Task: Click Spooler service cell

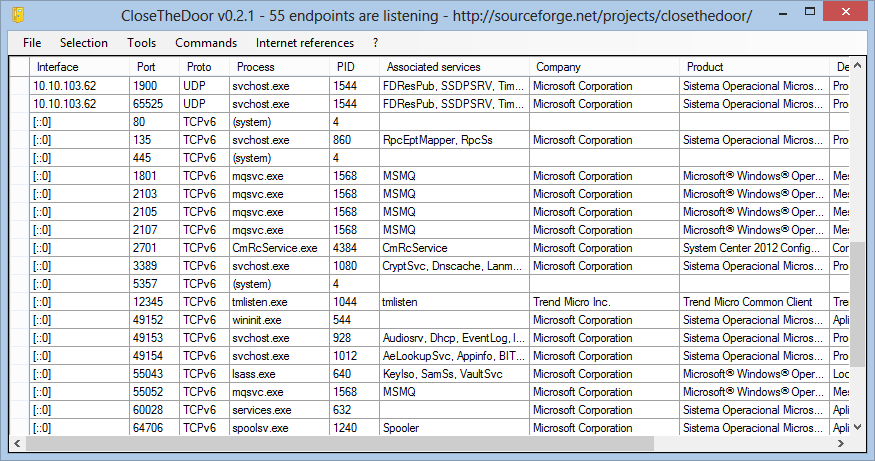Action: (x=454, y=428)
